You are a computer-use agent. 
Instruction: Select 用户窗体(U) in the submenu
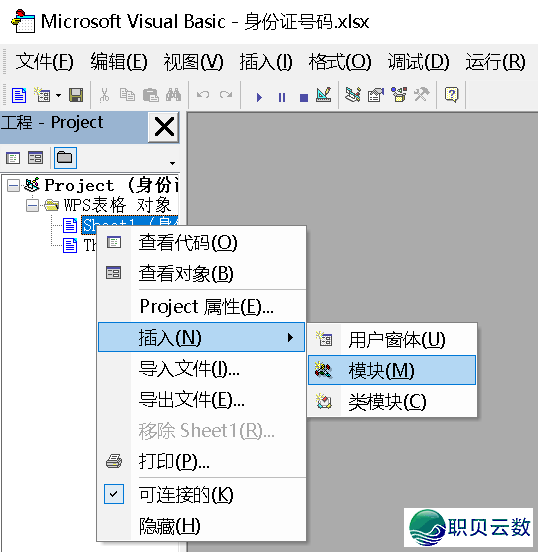click(x=392, y=340)
